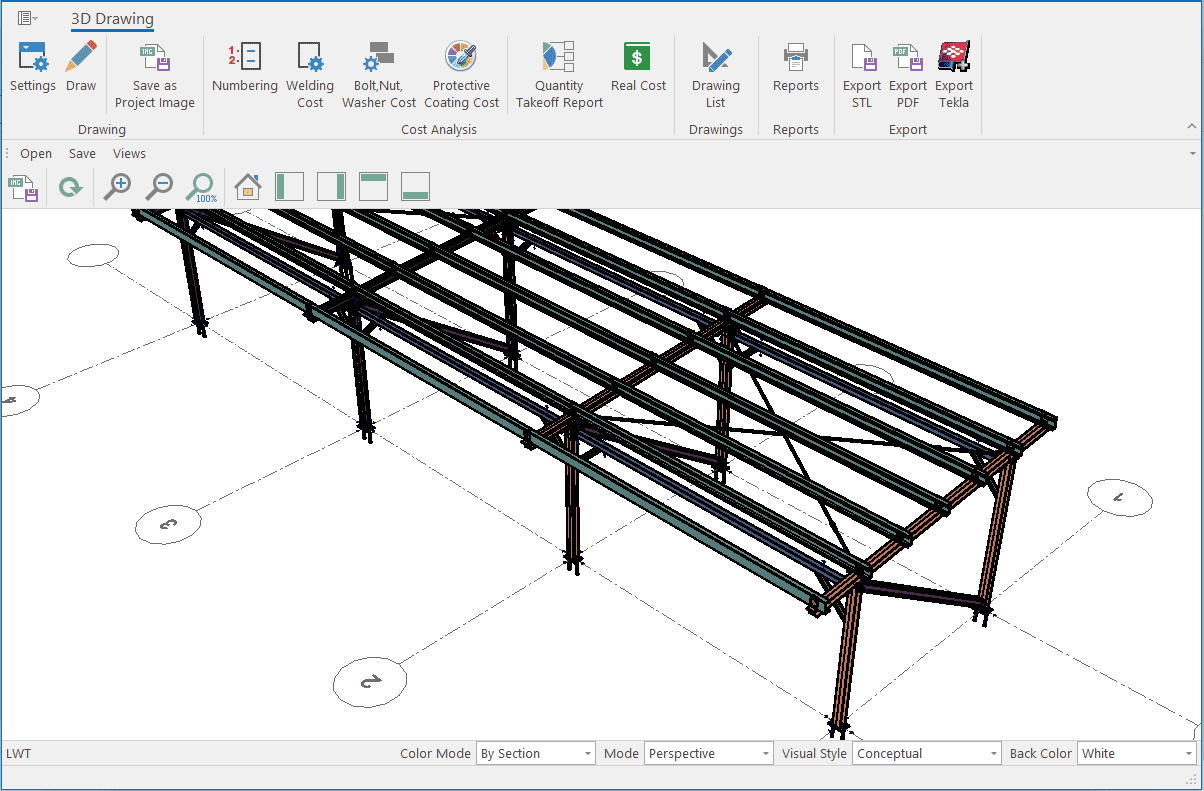Click the Save menu item
Screen dimensions: 1204x791
82,154
